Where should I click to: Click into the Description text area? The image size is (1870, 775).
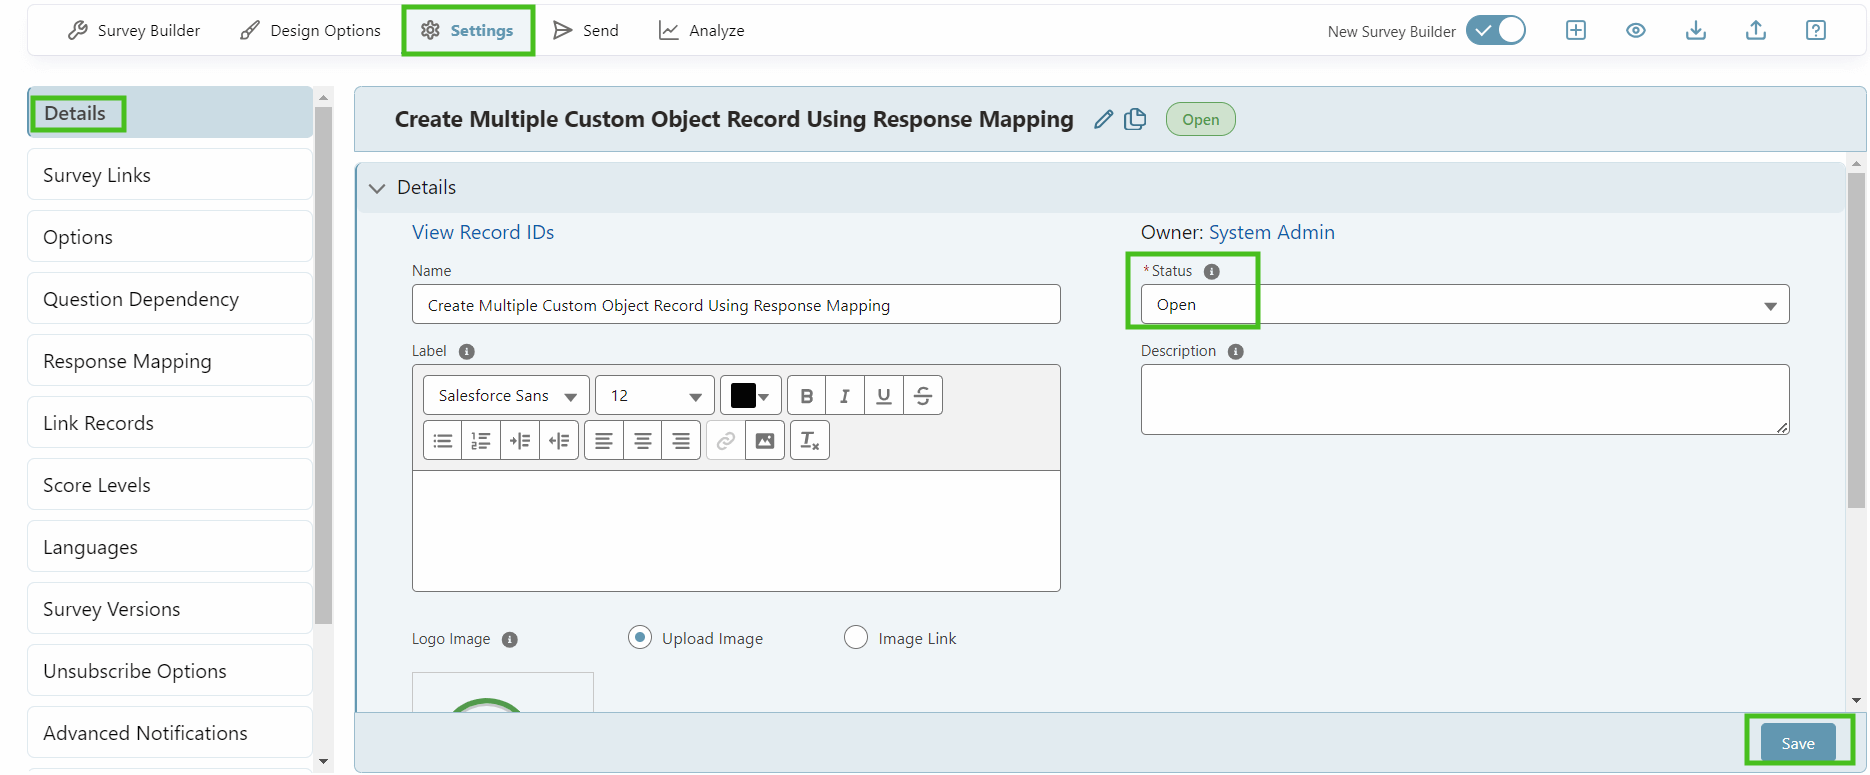(1464, 399)
